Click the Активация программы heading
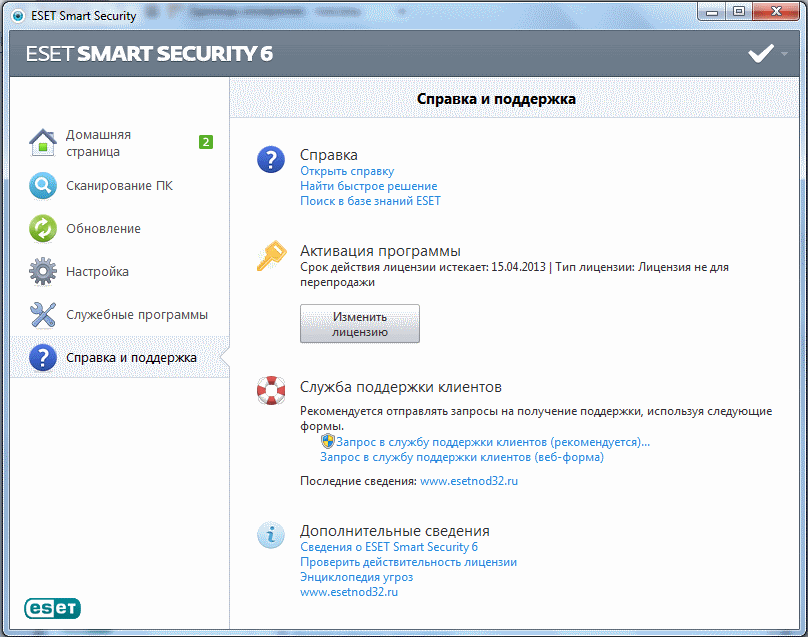808x637 pixels. tap(380, 251)
